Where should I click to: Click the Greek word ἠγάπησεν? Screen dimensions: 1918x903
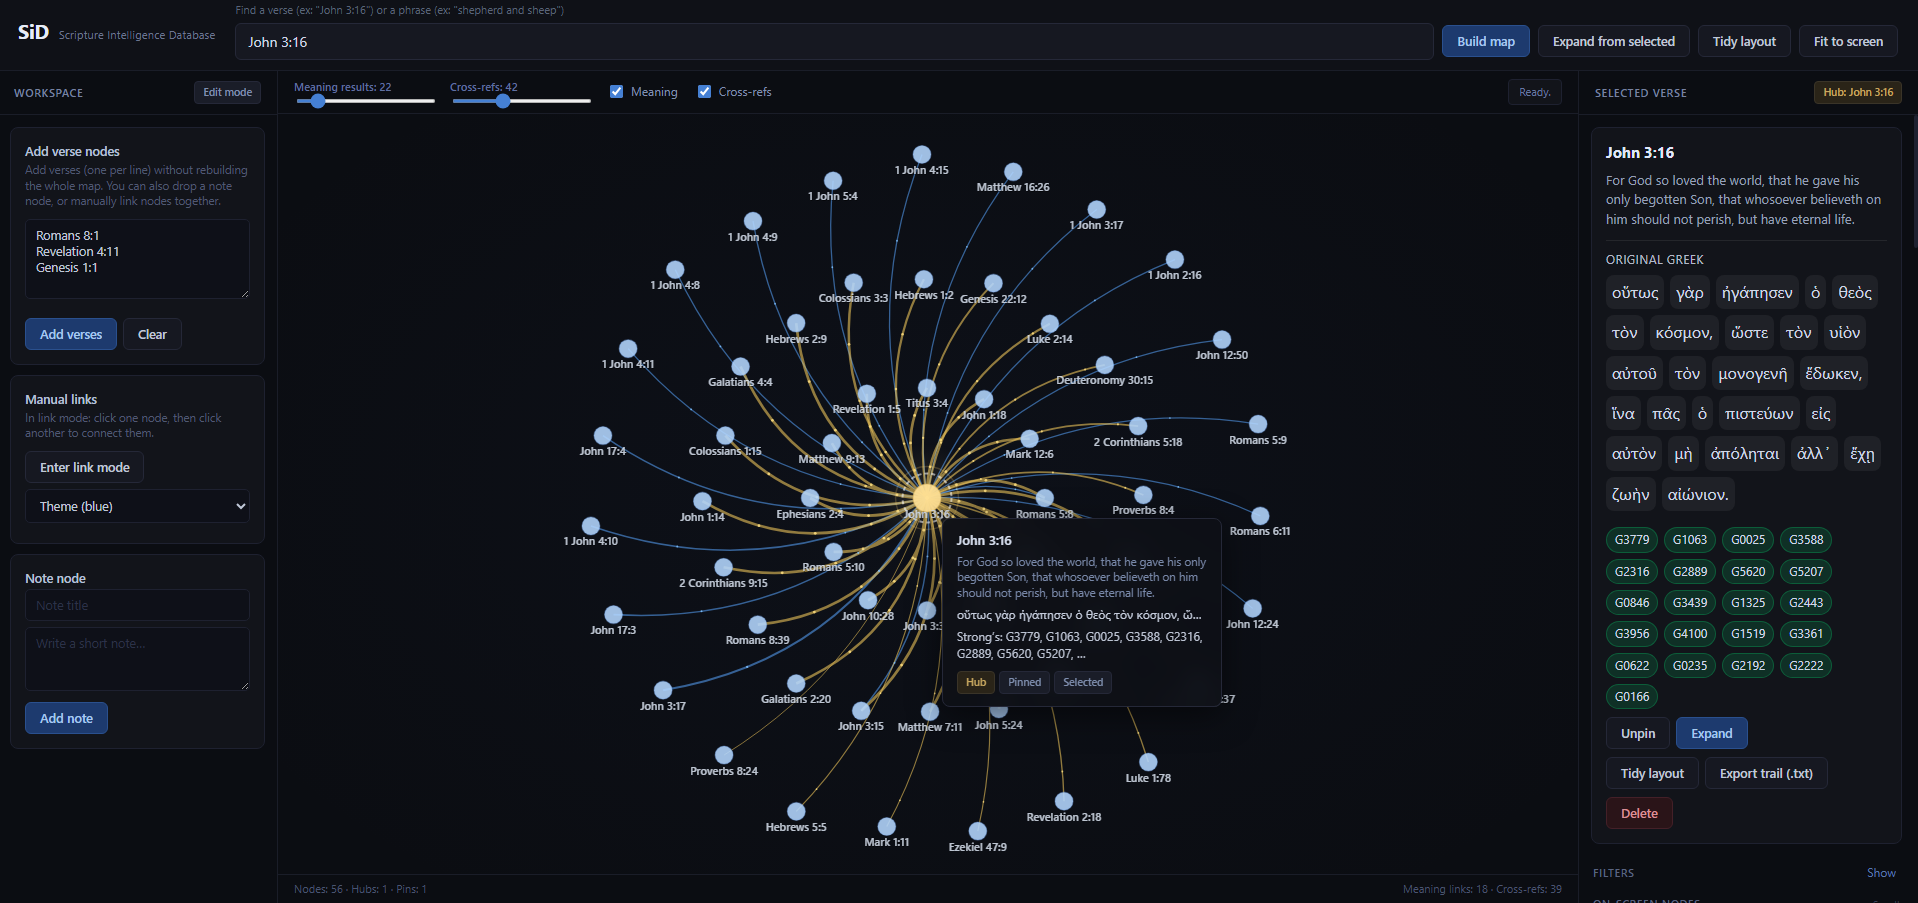[1757, 293]
